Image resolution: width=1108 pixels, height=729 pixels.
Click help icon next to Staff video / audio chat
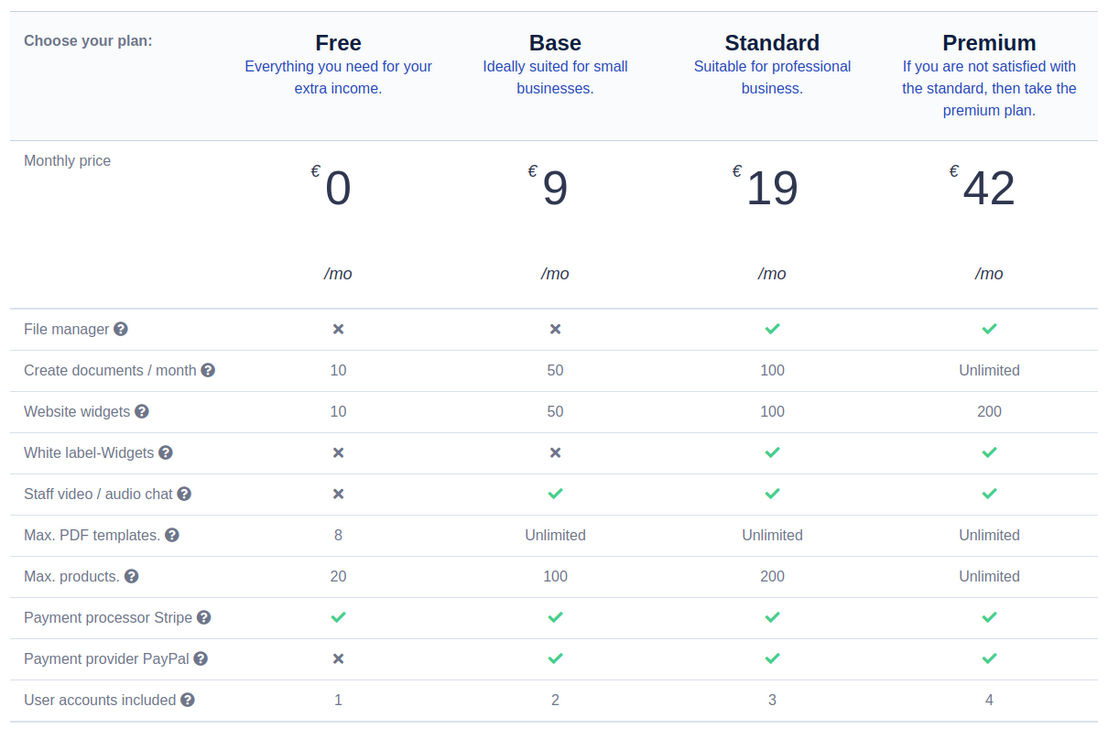[x=184, y=494]
